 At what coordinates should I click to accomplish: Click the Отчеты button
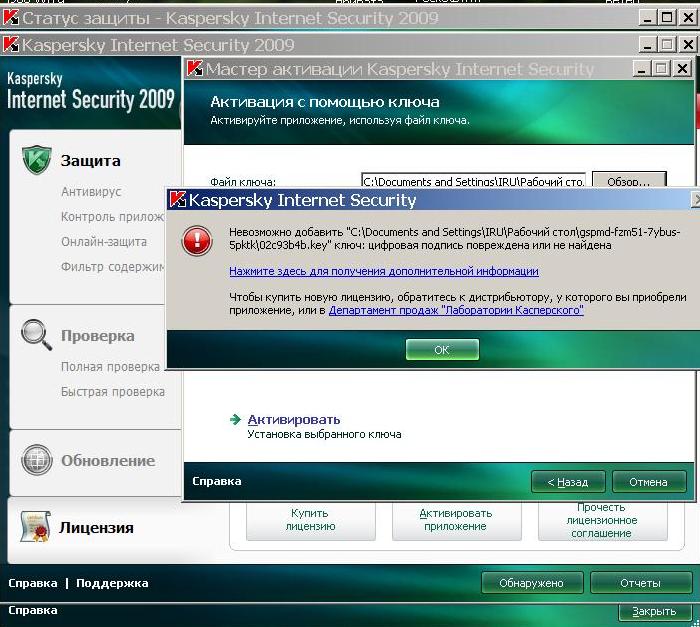tap(641, 583)
